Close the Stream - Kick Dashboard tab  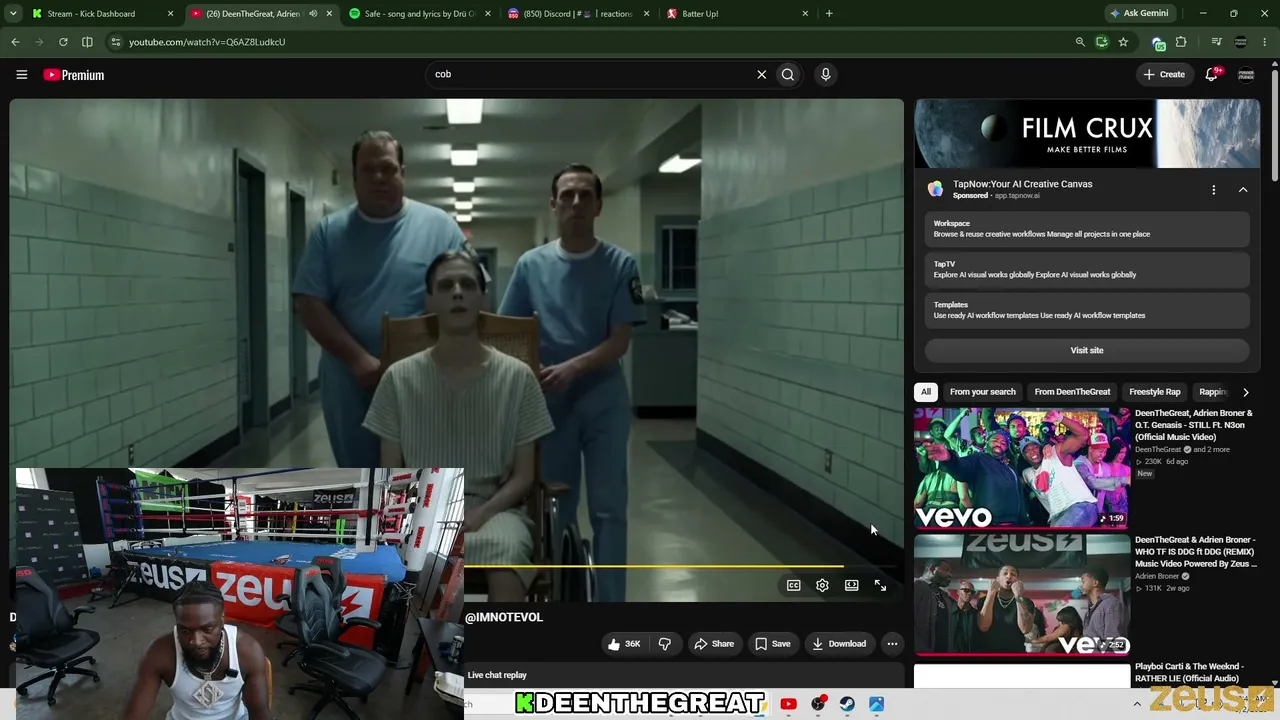pyautogui.click(x=170, y=14)
